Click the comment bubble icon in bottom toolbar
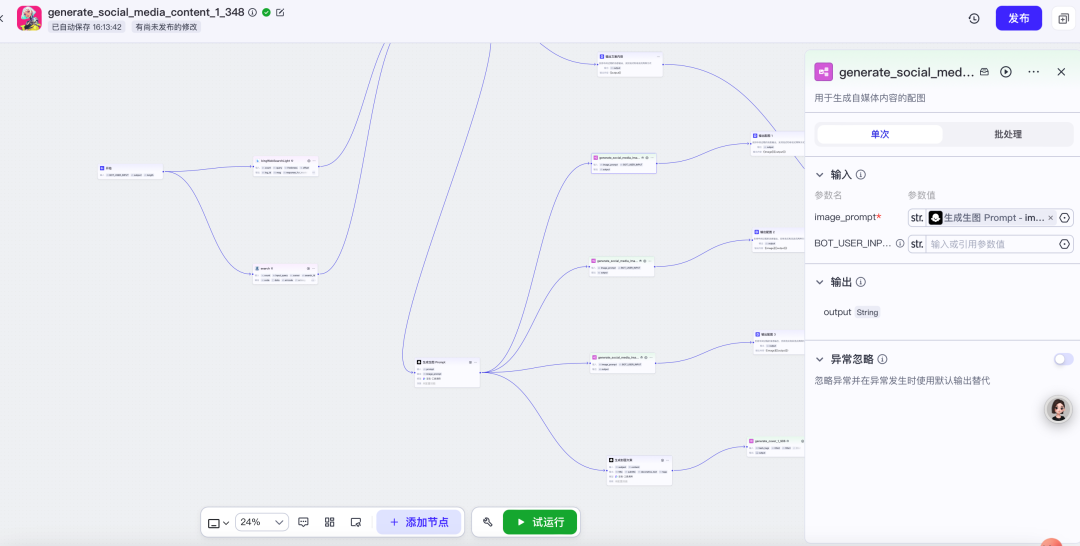The image size is (1080, 546). pyautogui.click(x=303, y=522)
